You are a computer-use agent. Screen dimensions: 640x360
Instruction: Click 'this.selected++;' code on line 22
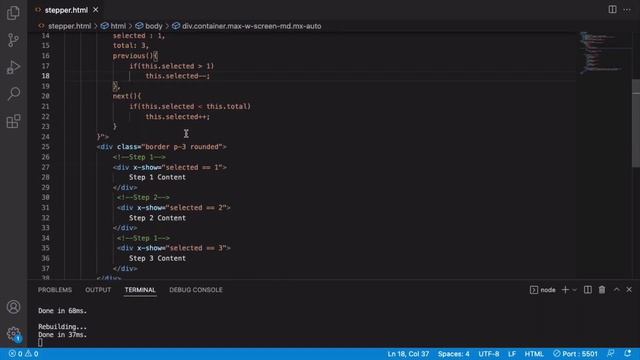(178, 117)
